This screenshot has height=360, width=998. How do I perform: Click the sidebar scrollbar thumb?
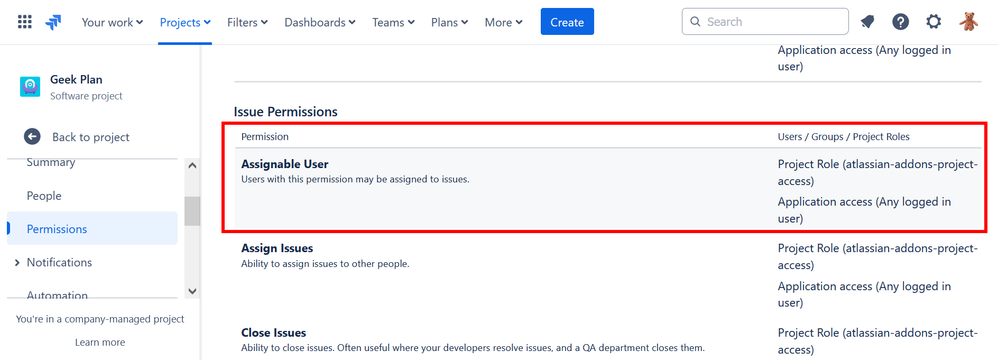pos(193,211)
